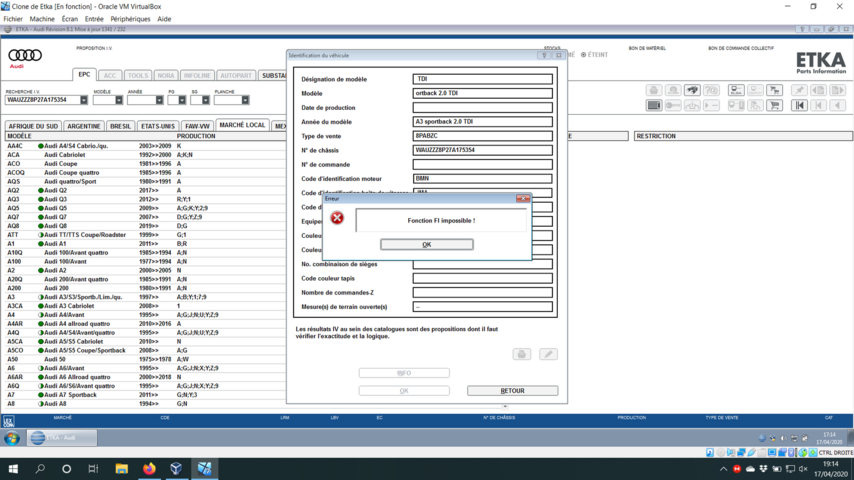
Task: Click guest tray speaker volume icon
Action: click(783, 438)
